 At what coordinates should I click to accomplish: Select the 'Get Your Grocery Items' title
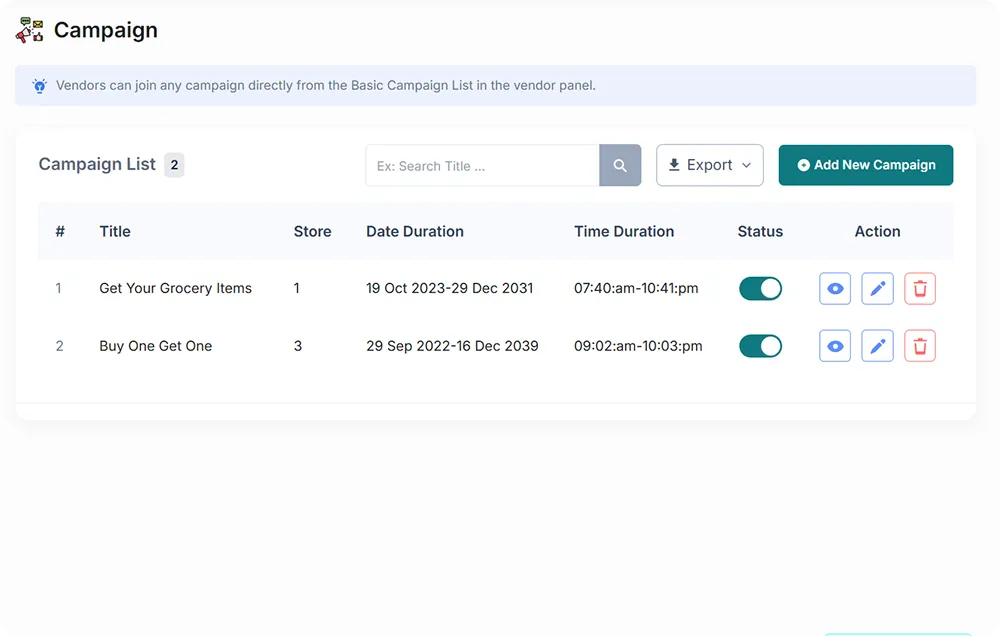[x=175, y=288]
